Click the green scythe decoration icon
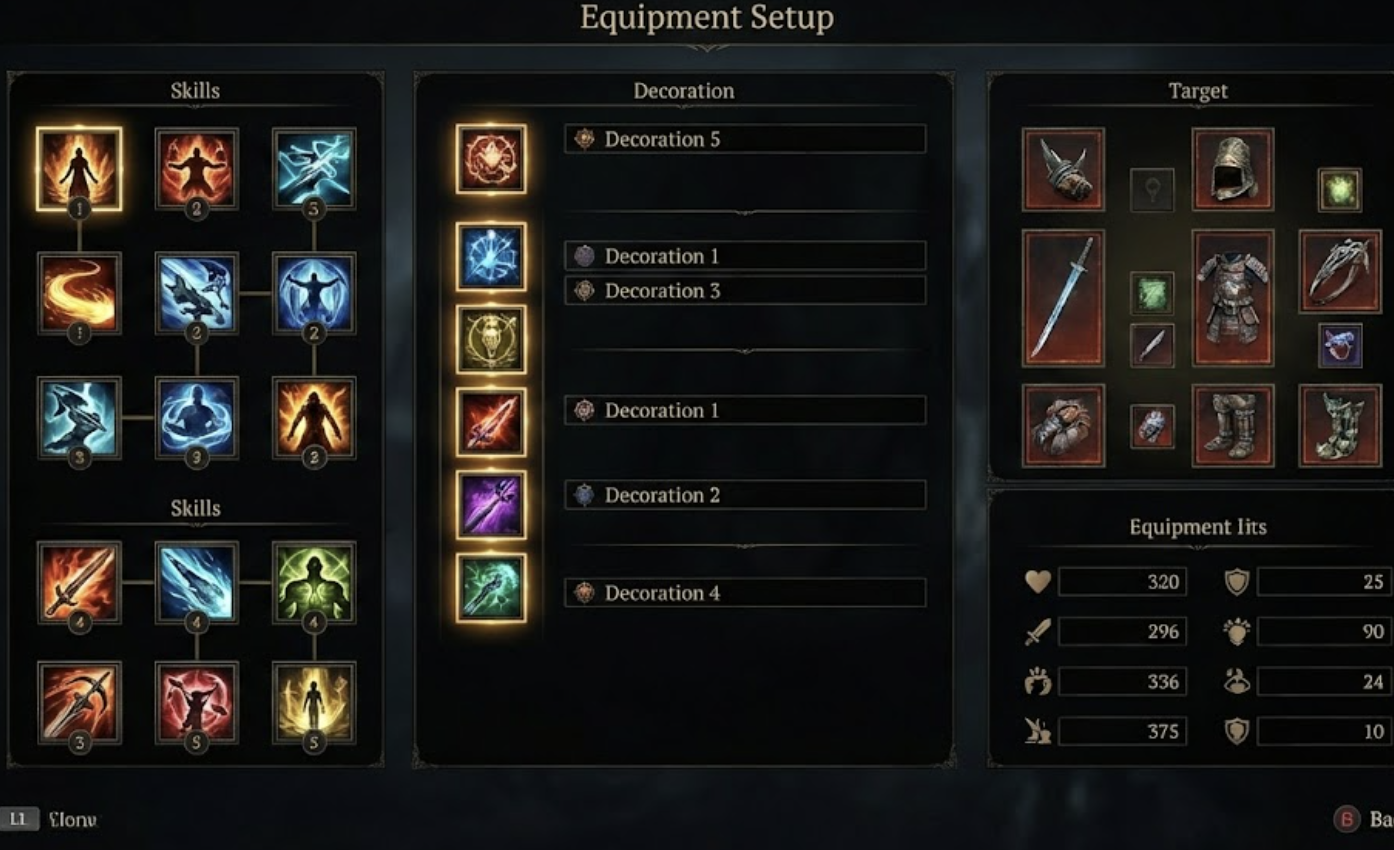Image resolution: width=1394 pixels, height=850 pixels. coord(491,588)
